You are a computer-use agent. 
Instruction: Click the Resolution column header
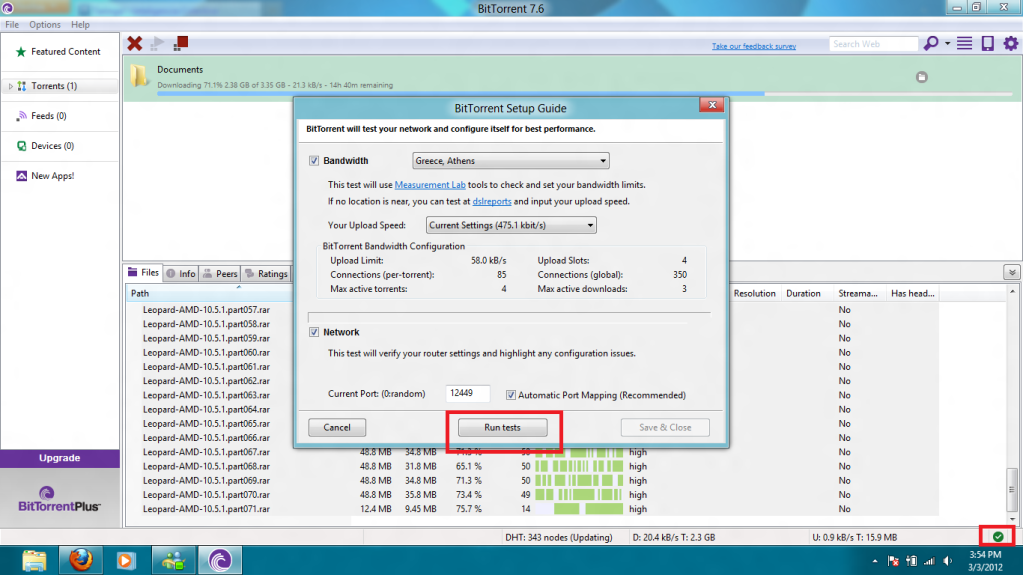tap(754, 294)
